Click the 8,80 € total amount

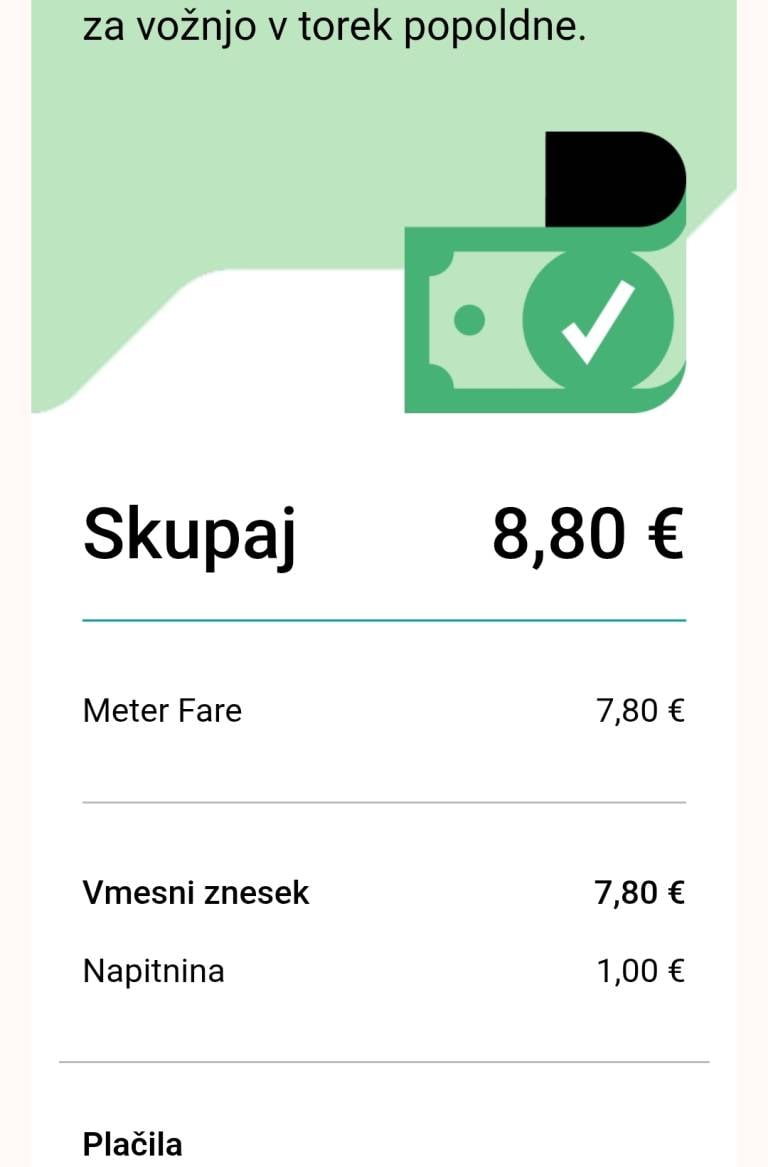coord(587,534)
